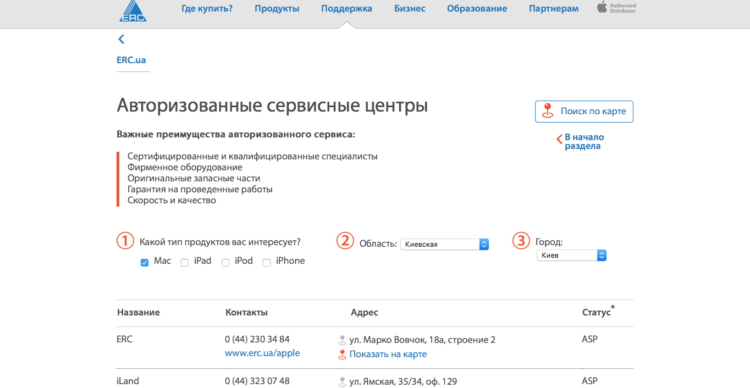Viewport: 750px width, 388px height.
Task: Click red pin icon beside Показать на карте
Action: pyautogui.click(x=342, y=355)
